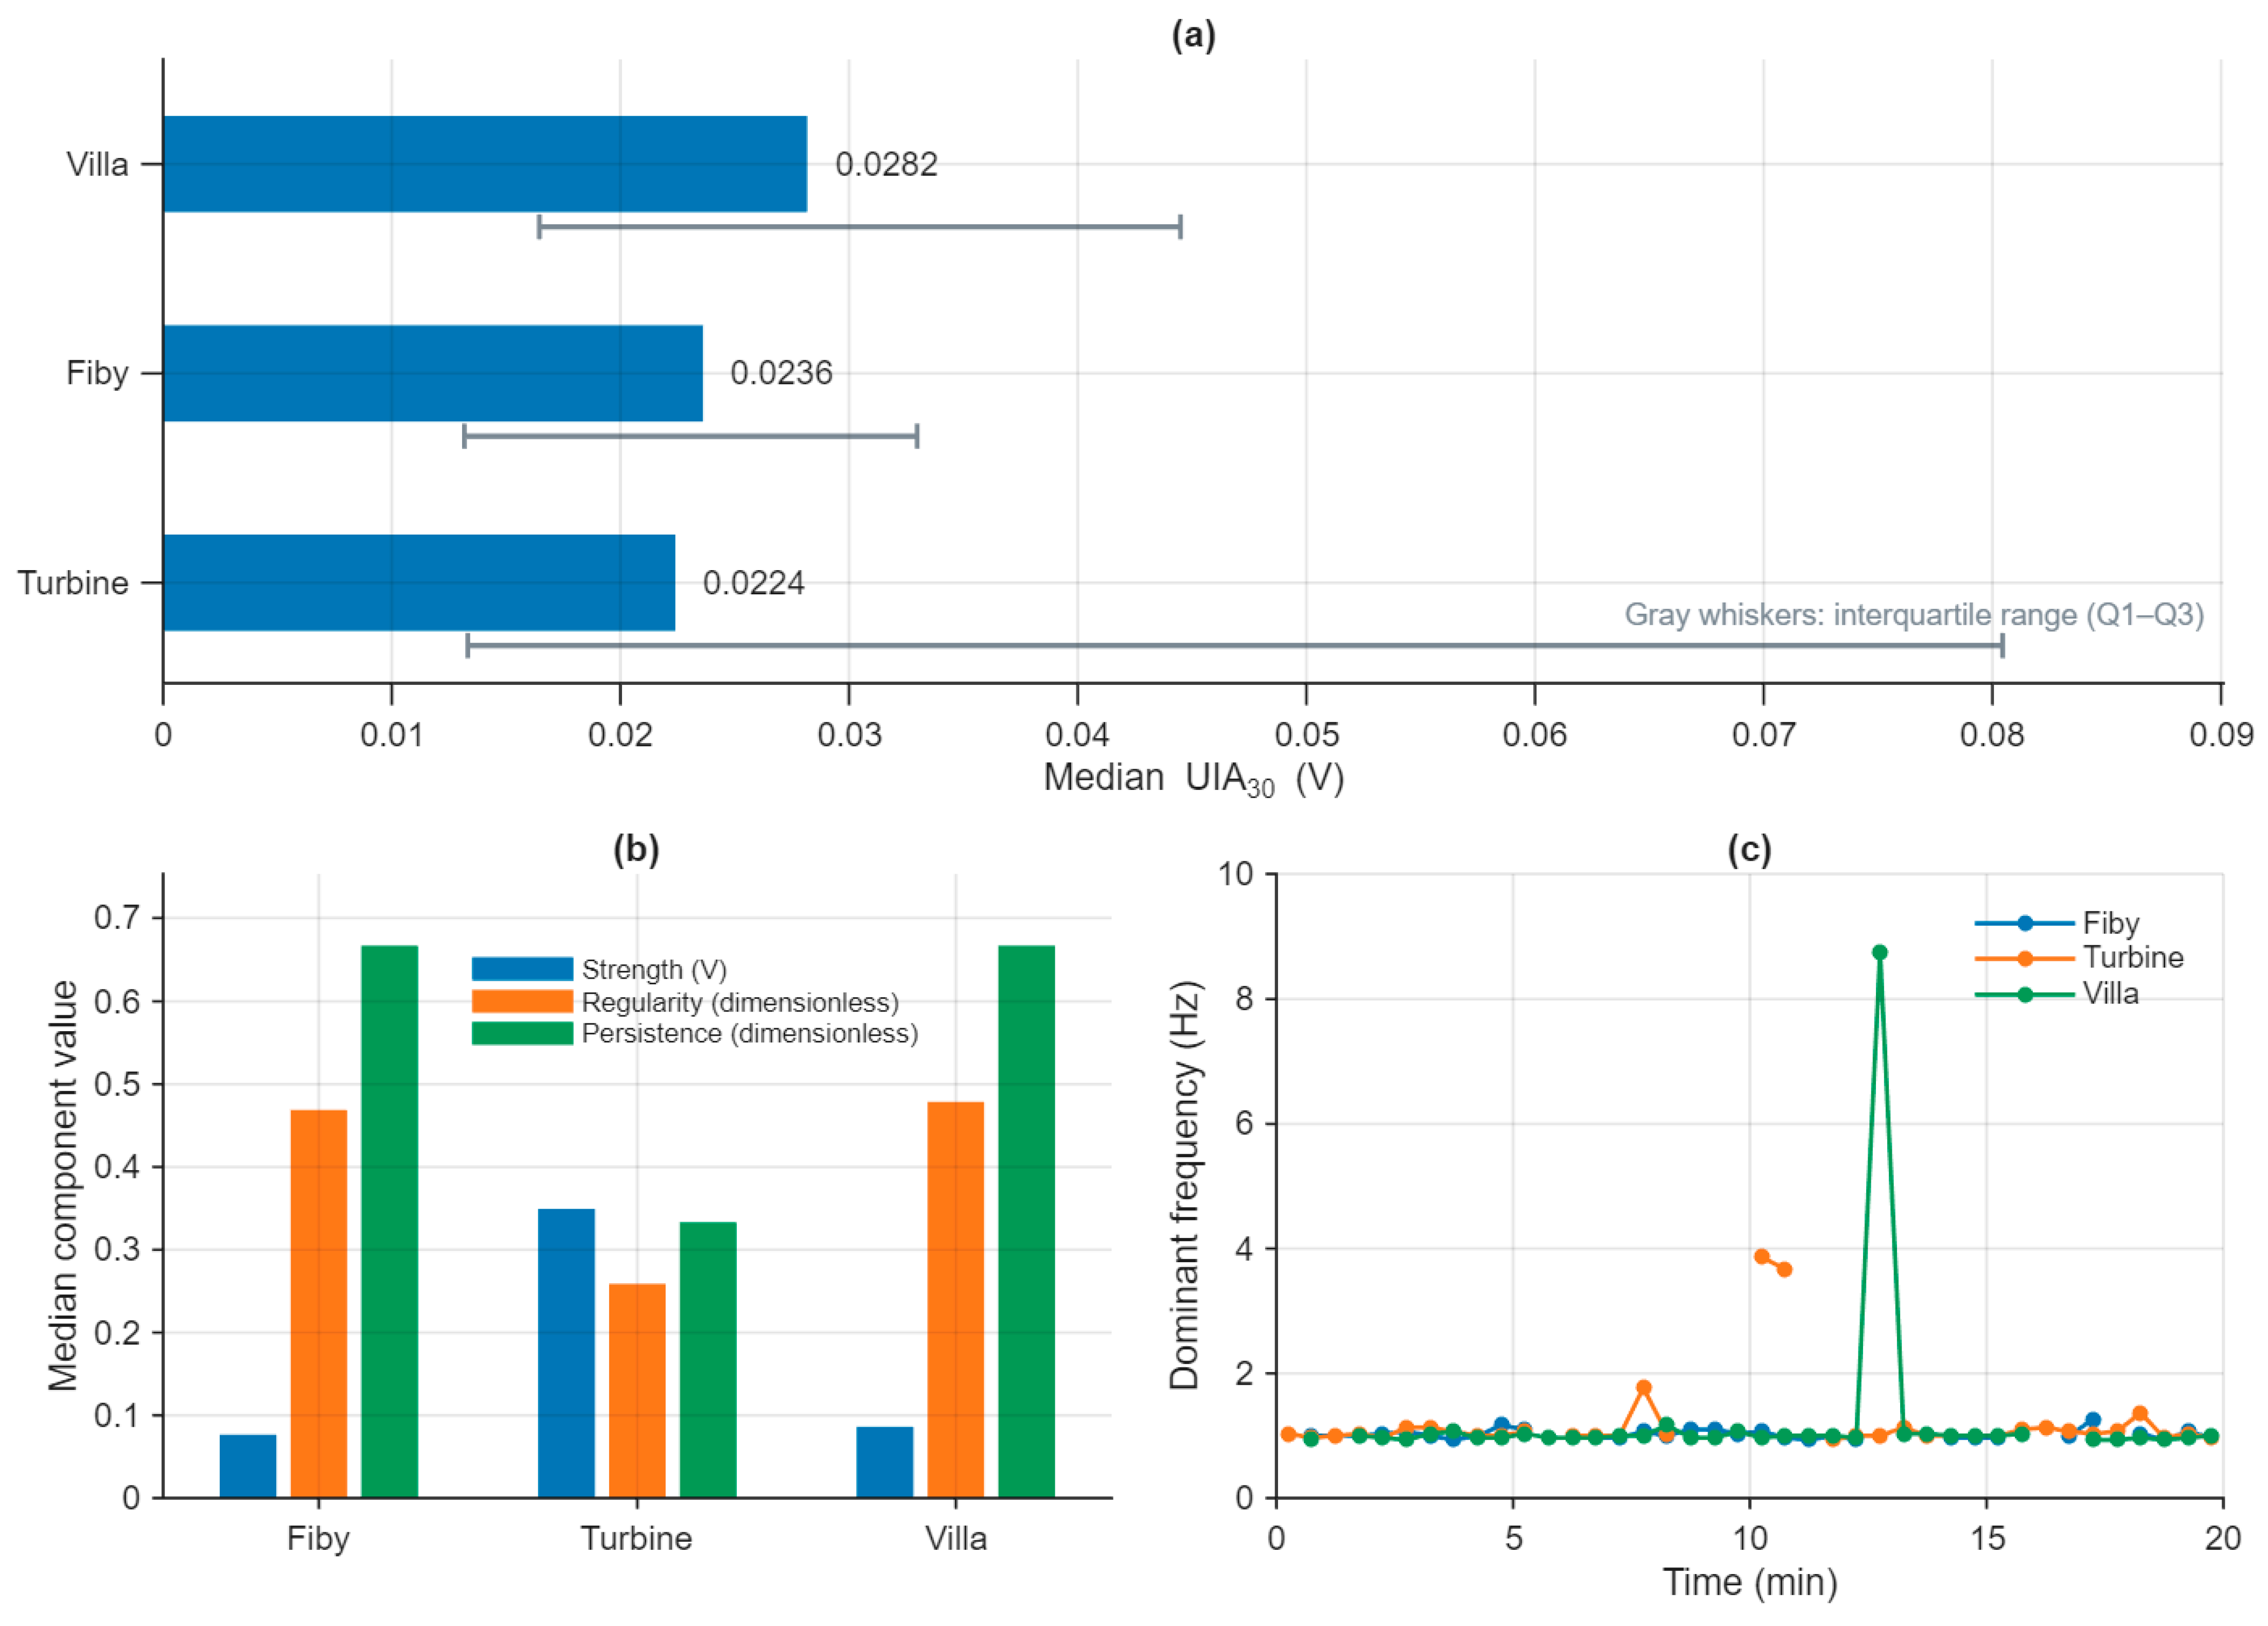Click the Villa legend entry in panel (c)
Viewport: 2268px width, 1626px height.
pyautogui.click(x=2057, y=993)
